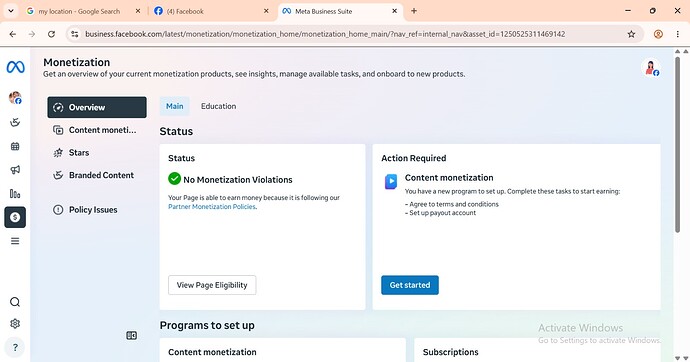Click the Content monetization action icon
This screenshot has width=690, height=362.
tap(391, 181)
